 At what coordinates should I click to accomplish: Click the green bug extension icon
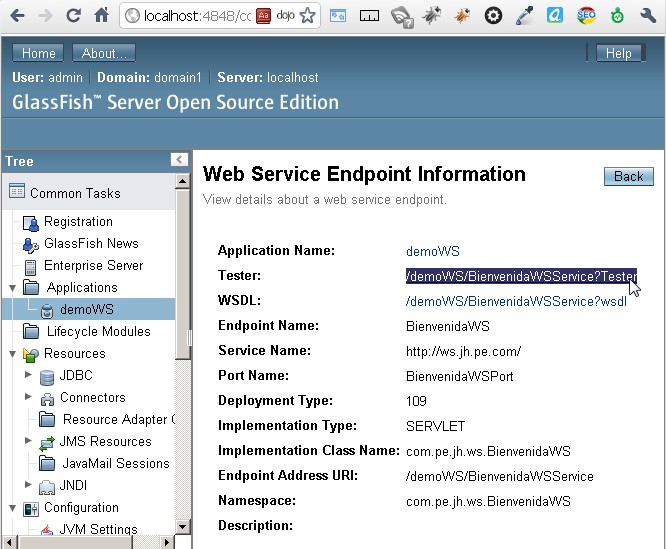click(x=617, y=16)
